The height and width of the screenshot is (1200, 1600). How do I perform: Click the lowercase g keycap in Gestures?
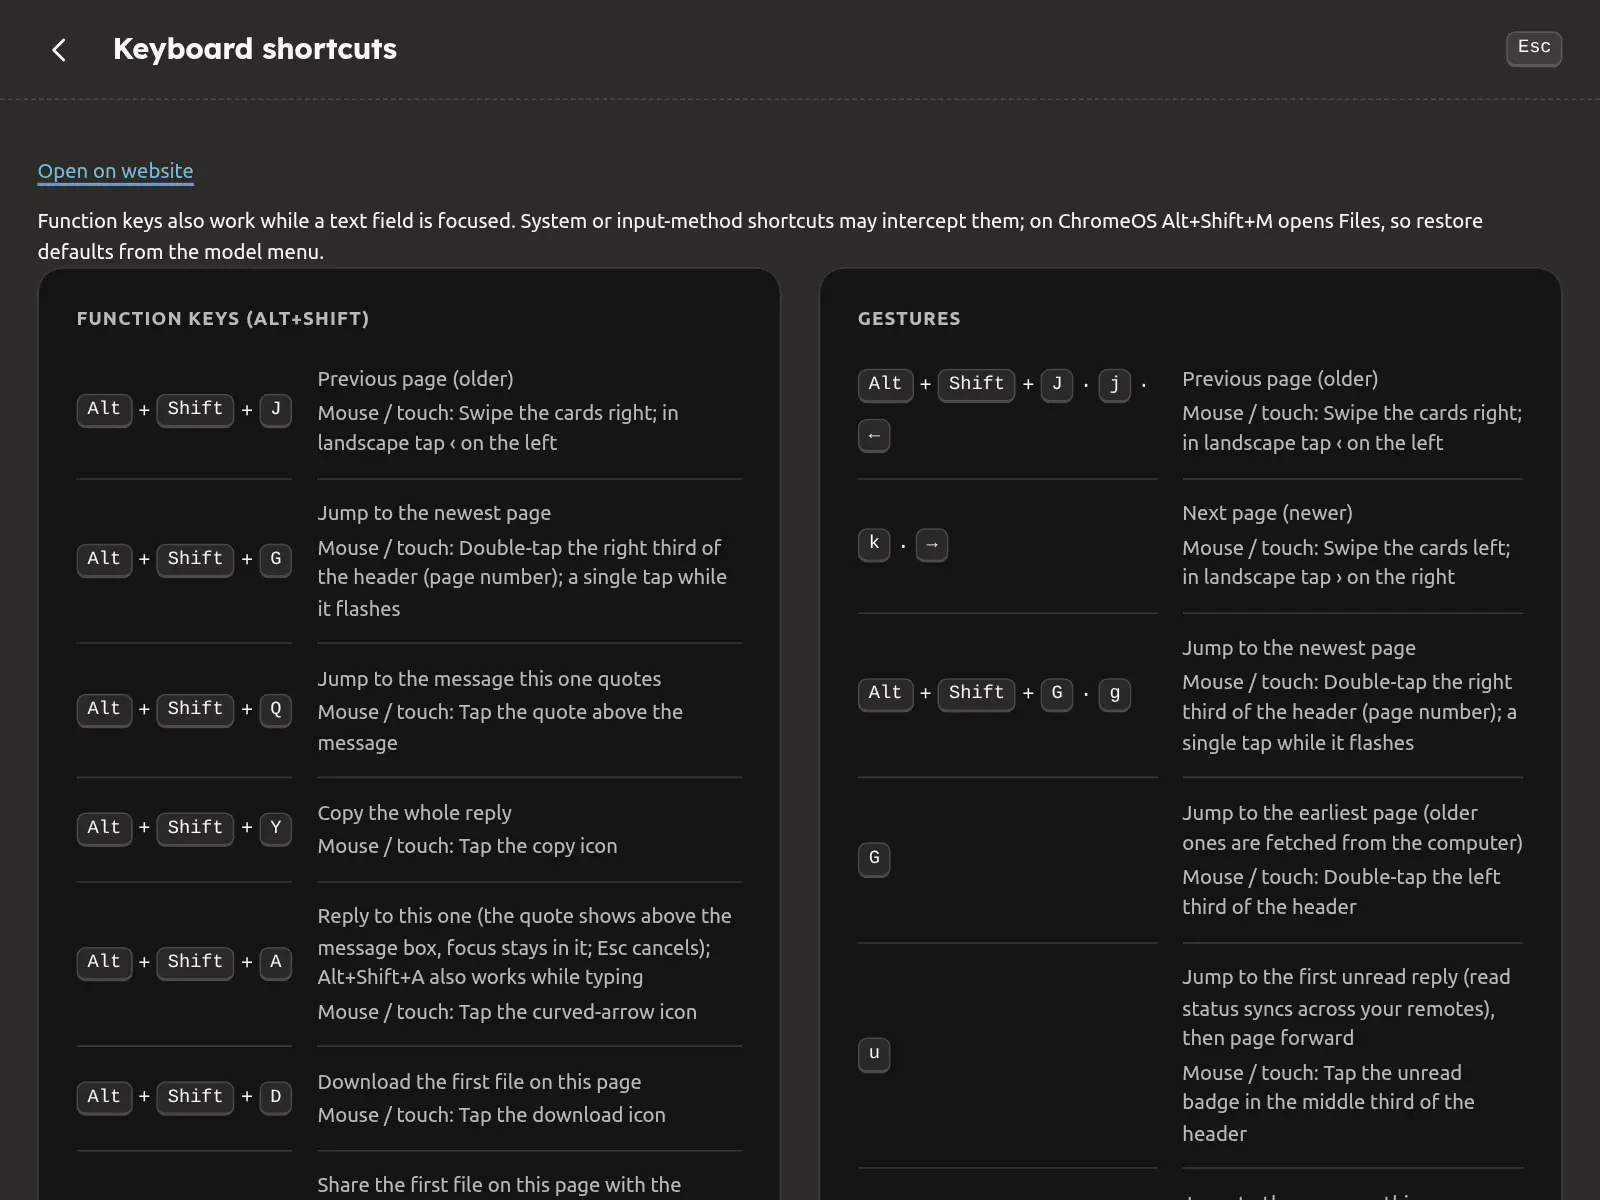click(x=1115, y=693)
